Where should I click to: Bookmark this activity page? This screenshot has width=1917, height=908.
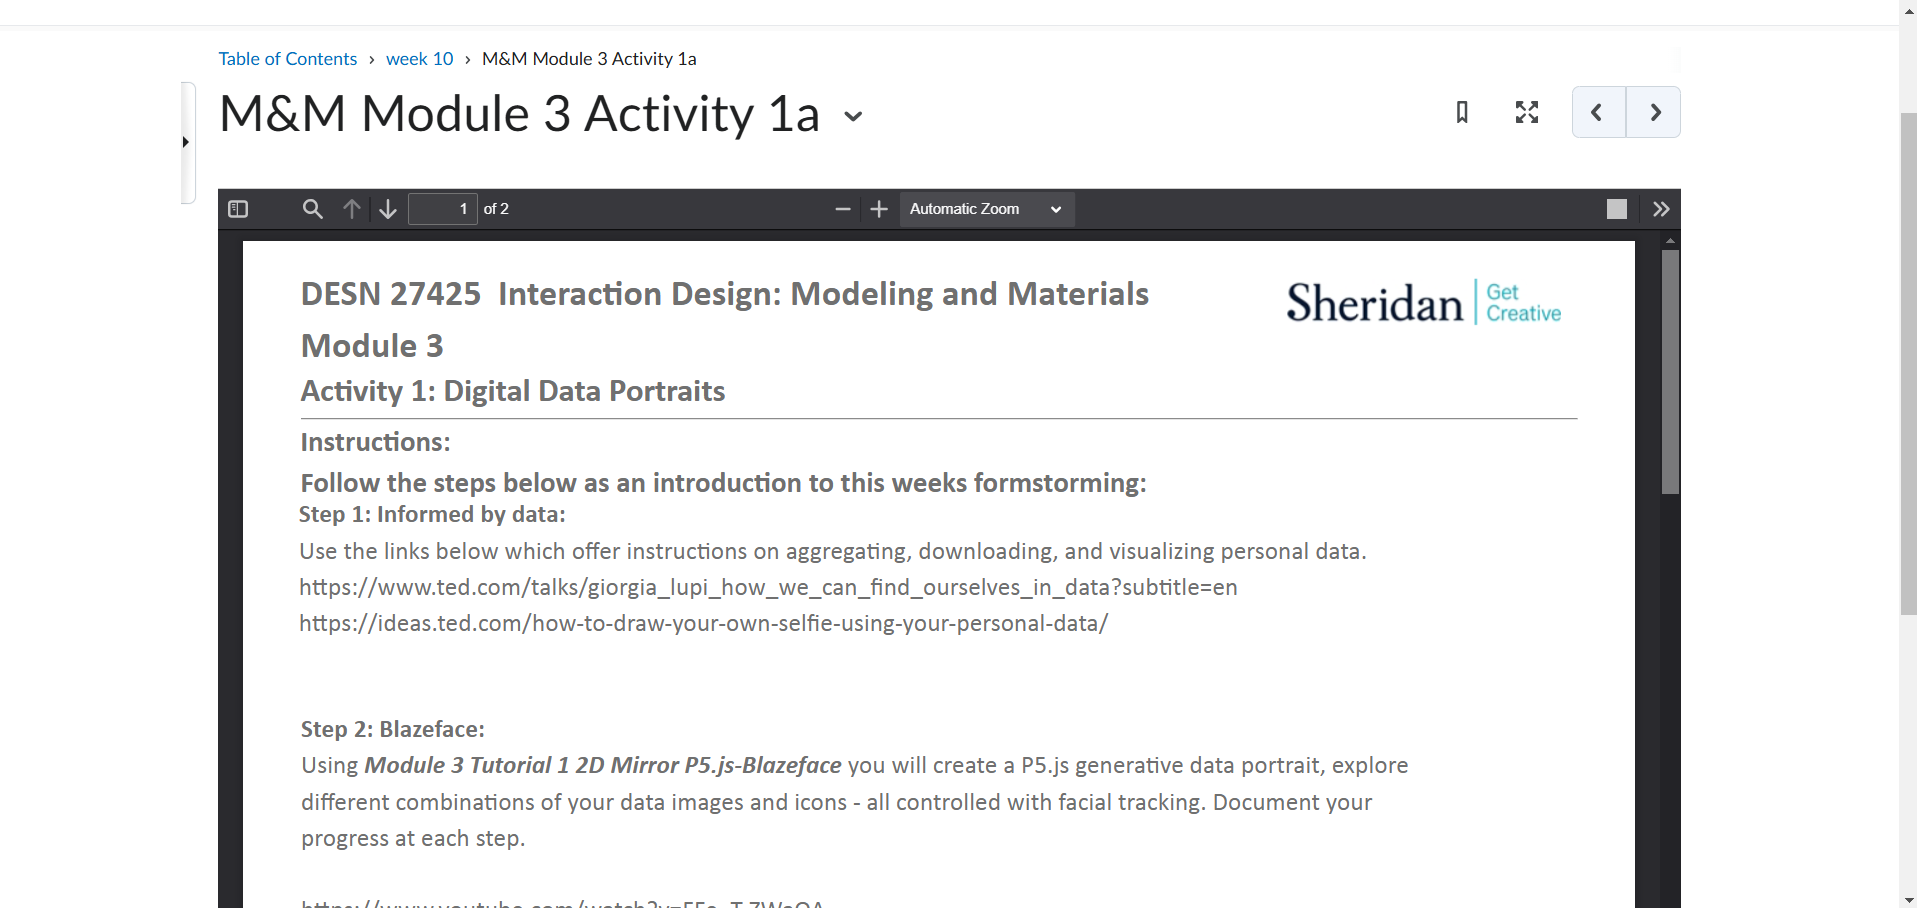click(x=1461, y=112)
